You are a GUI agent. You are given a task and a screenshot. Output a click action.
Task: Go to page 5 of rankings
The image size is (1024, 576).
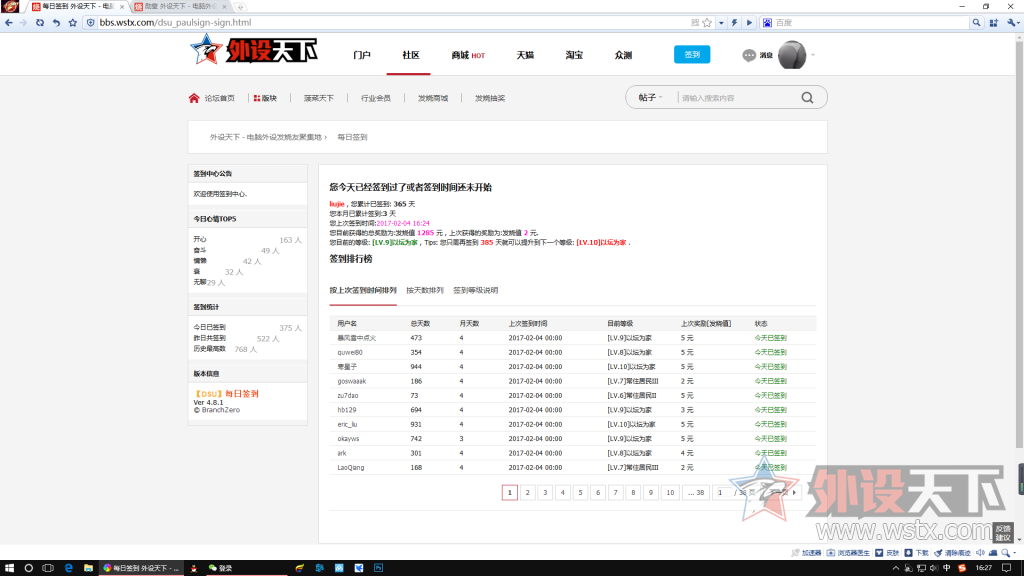click(x=579, y=492)
